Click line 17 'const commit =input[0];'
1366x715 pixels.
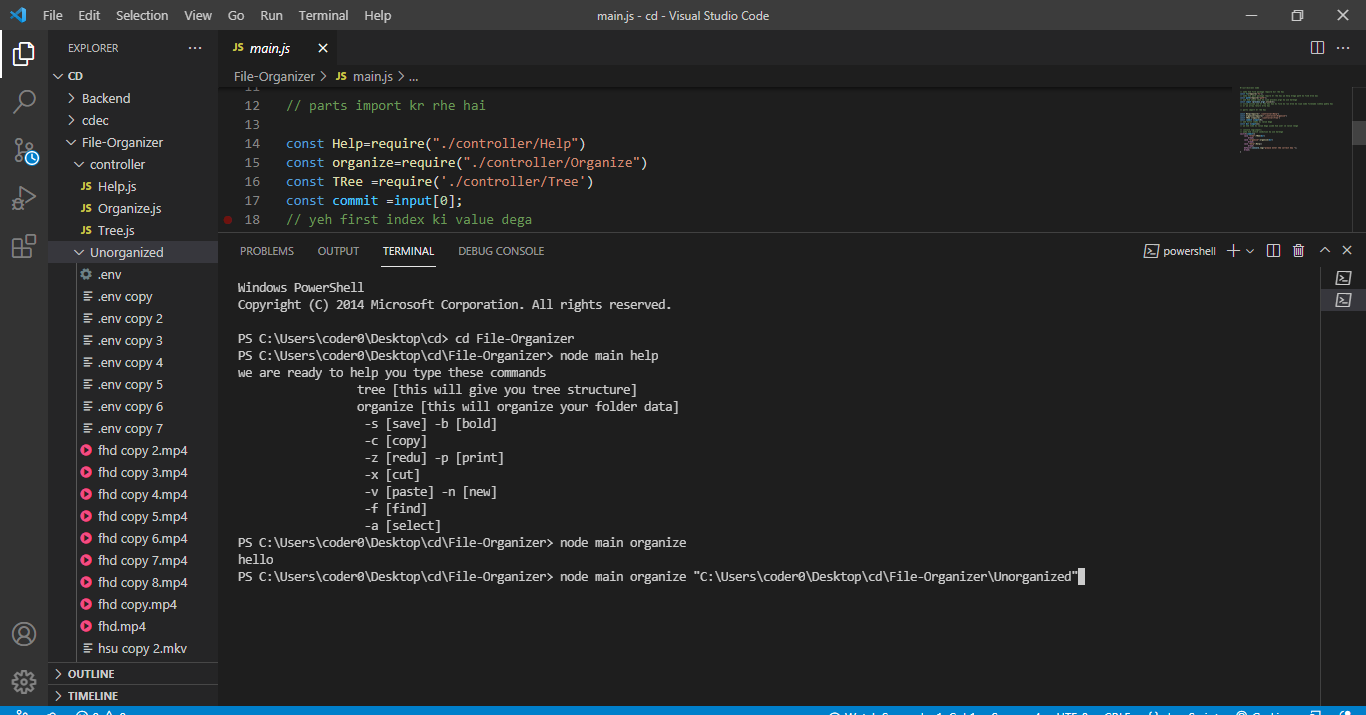click(x=374, y=200)
